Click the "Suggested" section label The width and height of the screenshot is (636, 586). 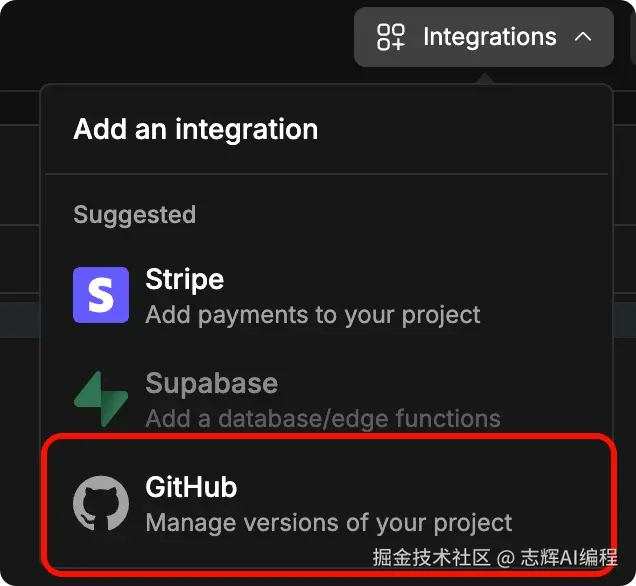[x=134, y=214]
